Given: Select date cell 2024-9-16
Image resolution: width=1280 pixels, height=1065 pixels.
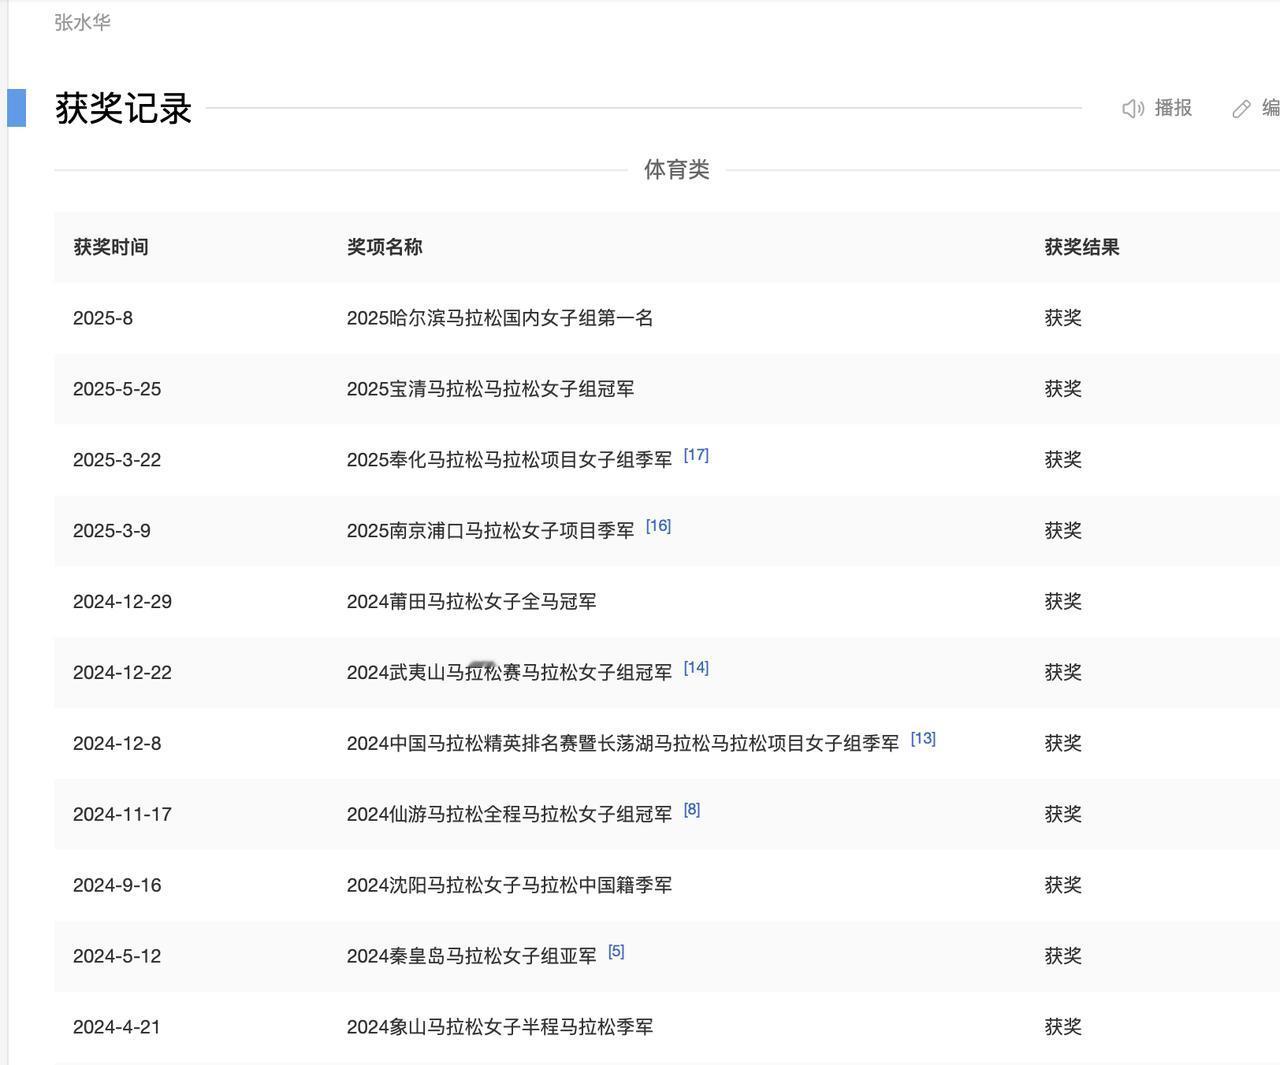Looking at the screenshot, I should [x=116, y=886].
